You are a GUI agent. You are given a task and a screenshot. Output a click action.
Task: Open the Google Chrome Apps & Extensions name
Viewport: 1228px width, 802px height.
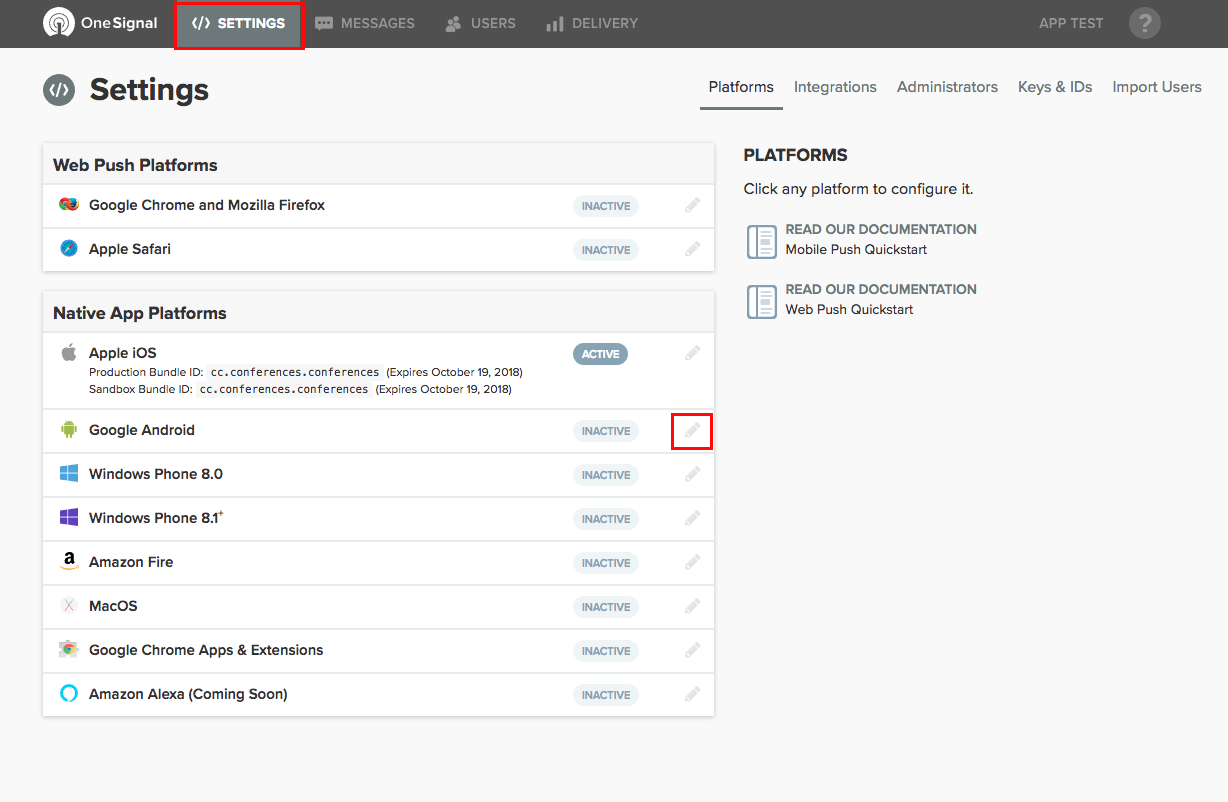pyautogui.click(x=206, y=650)
